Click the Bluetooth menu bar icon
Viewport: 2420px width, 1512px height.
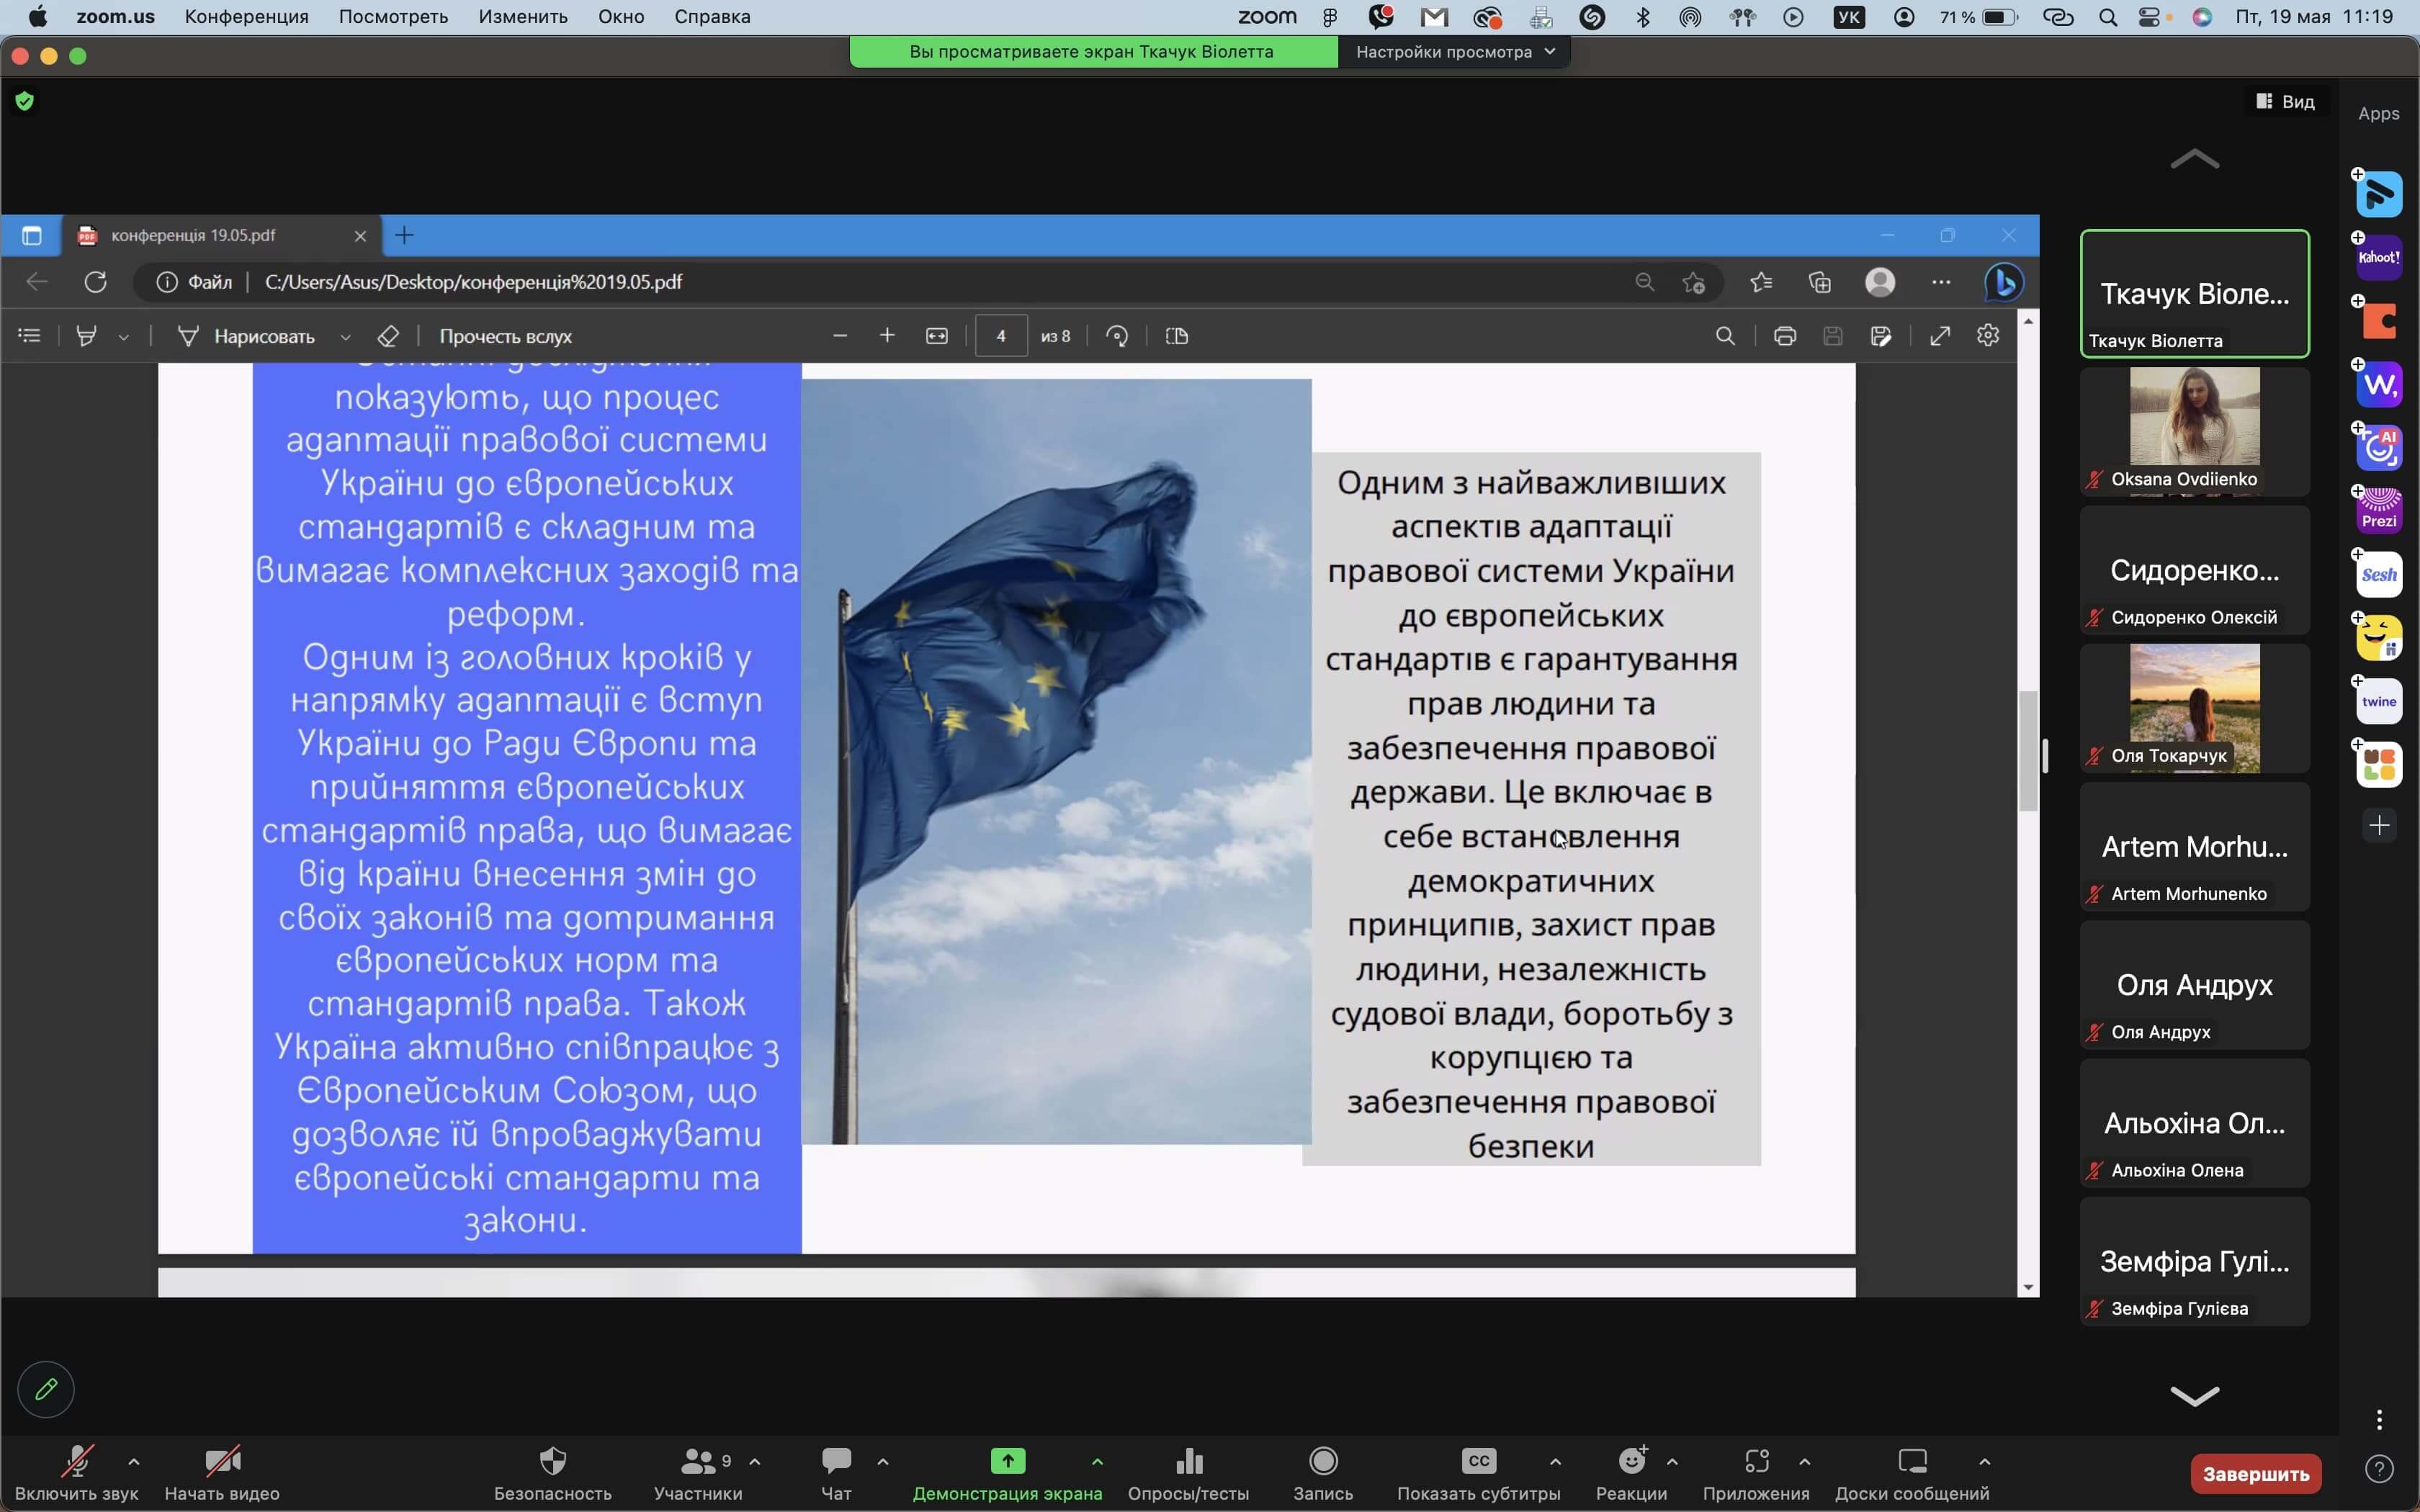click(1643, 17)
